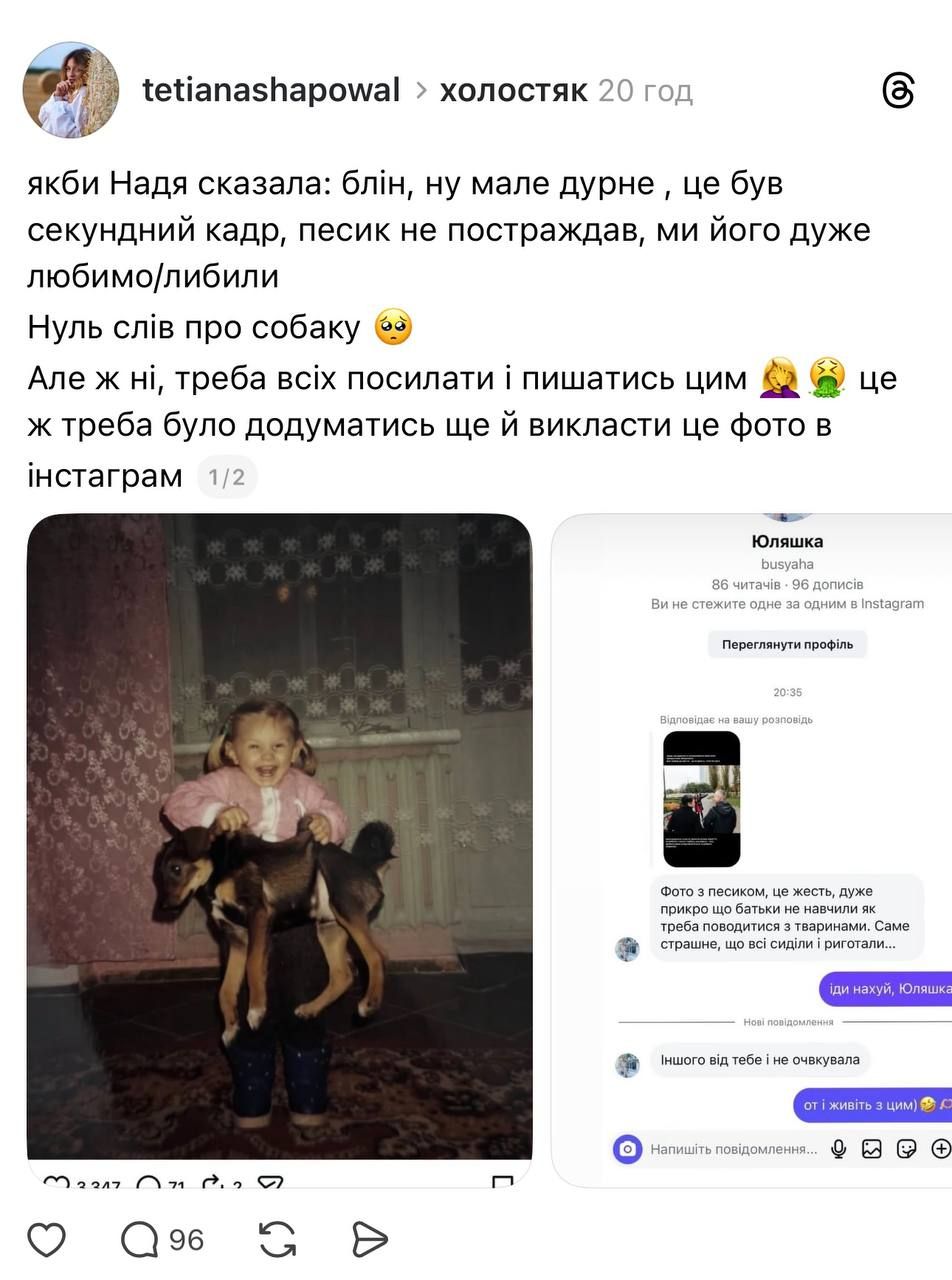The height and width of the screenshot is (1280, 952).
Task: Open the tetianashapowal username link
Action: tap(271, 90)
